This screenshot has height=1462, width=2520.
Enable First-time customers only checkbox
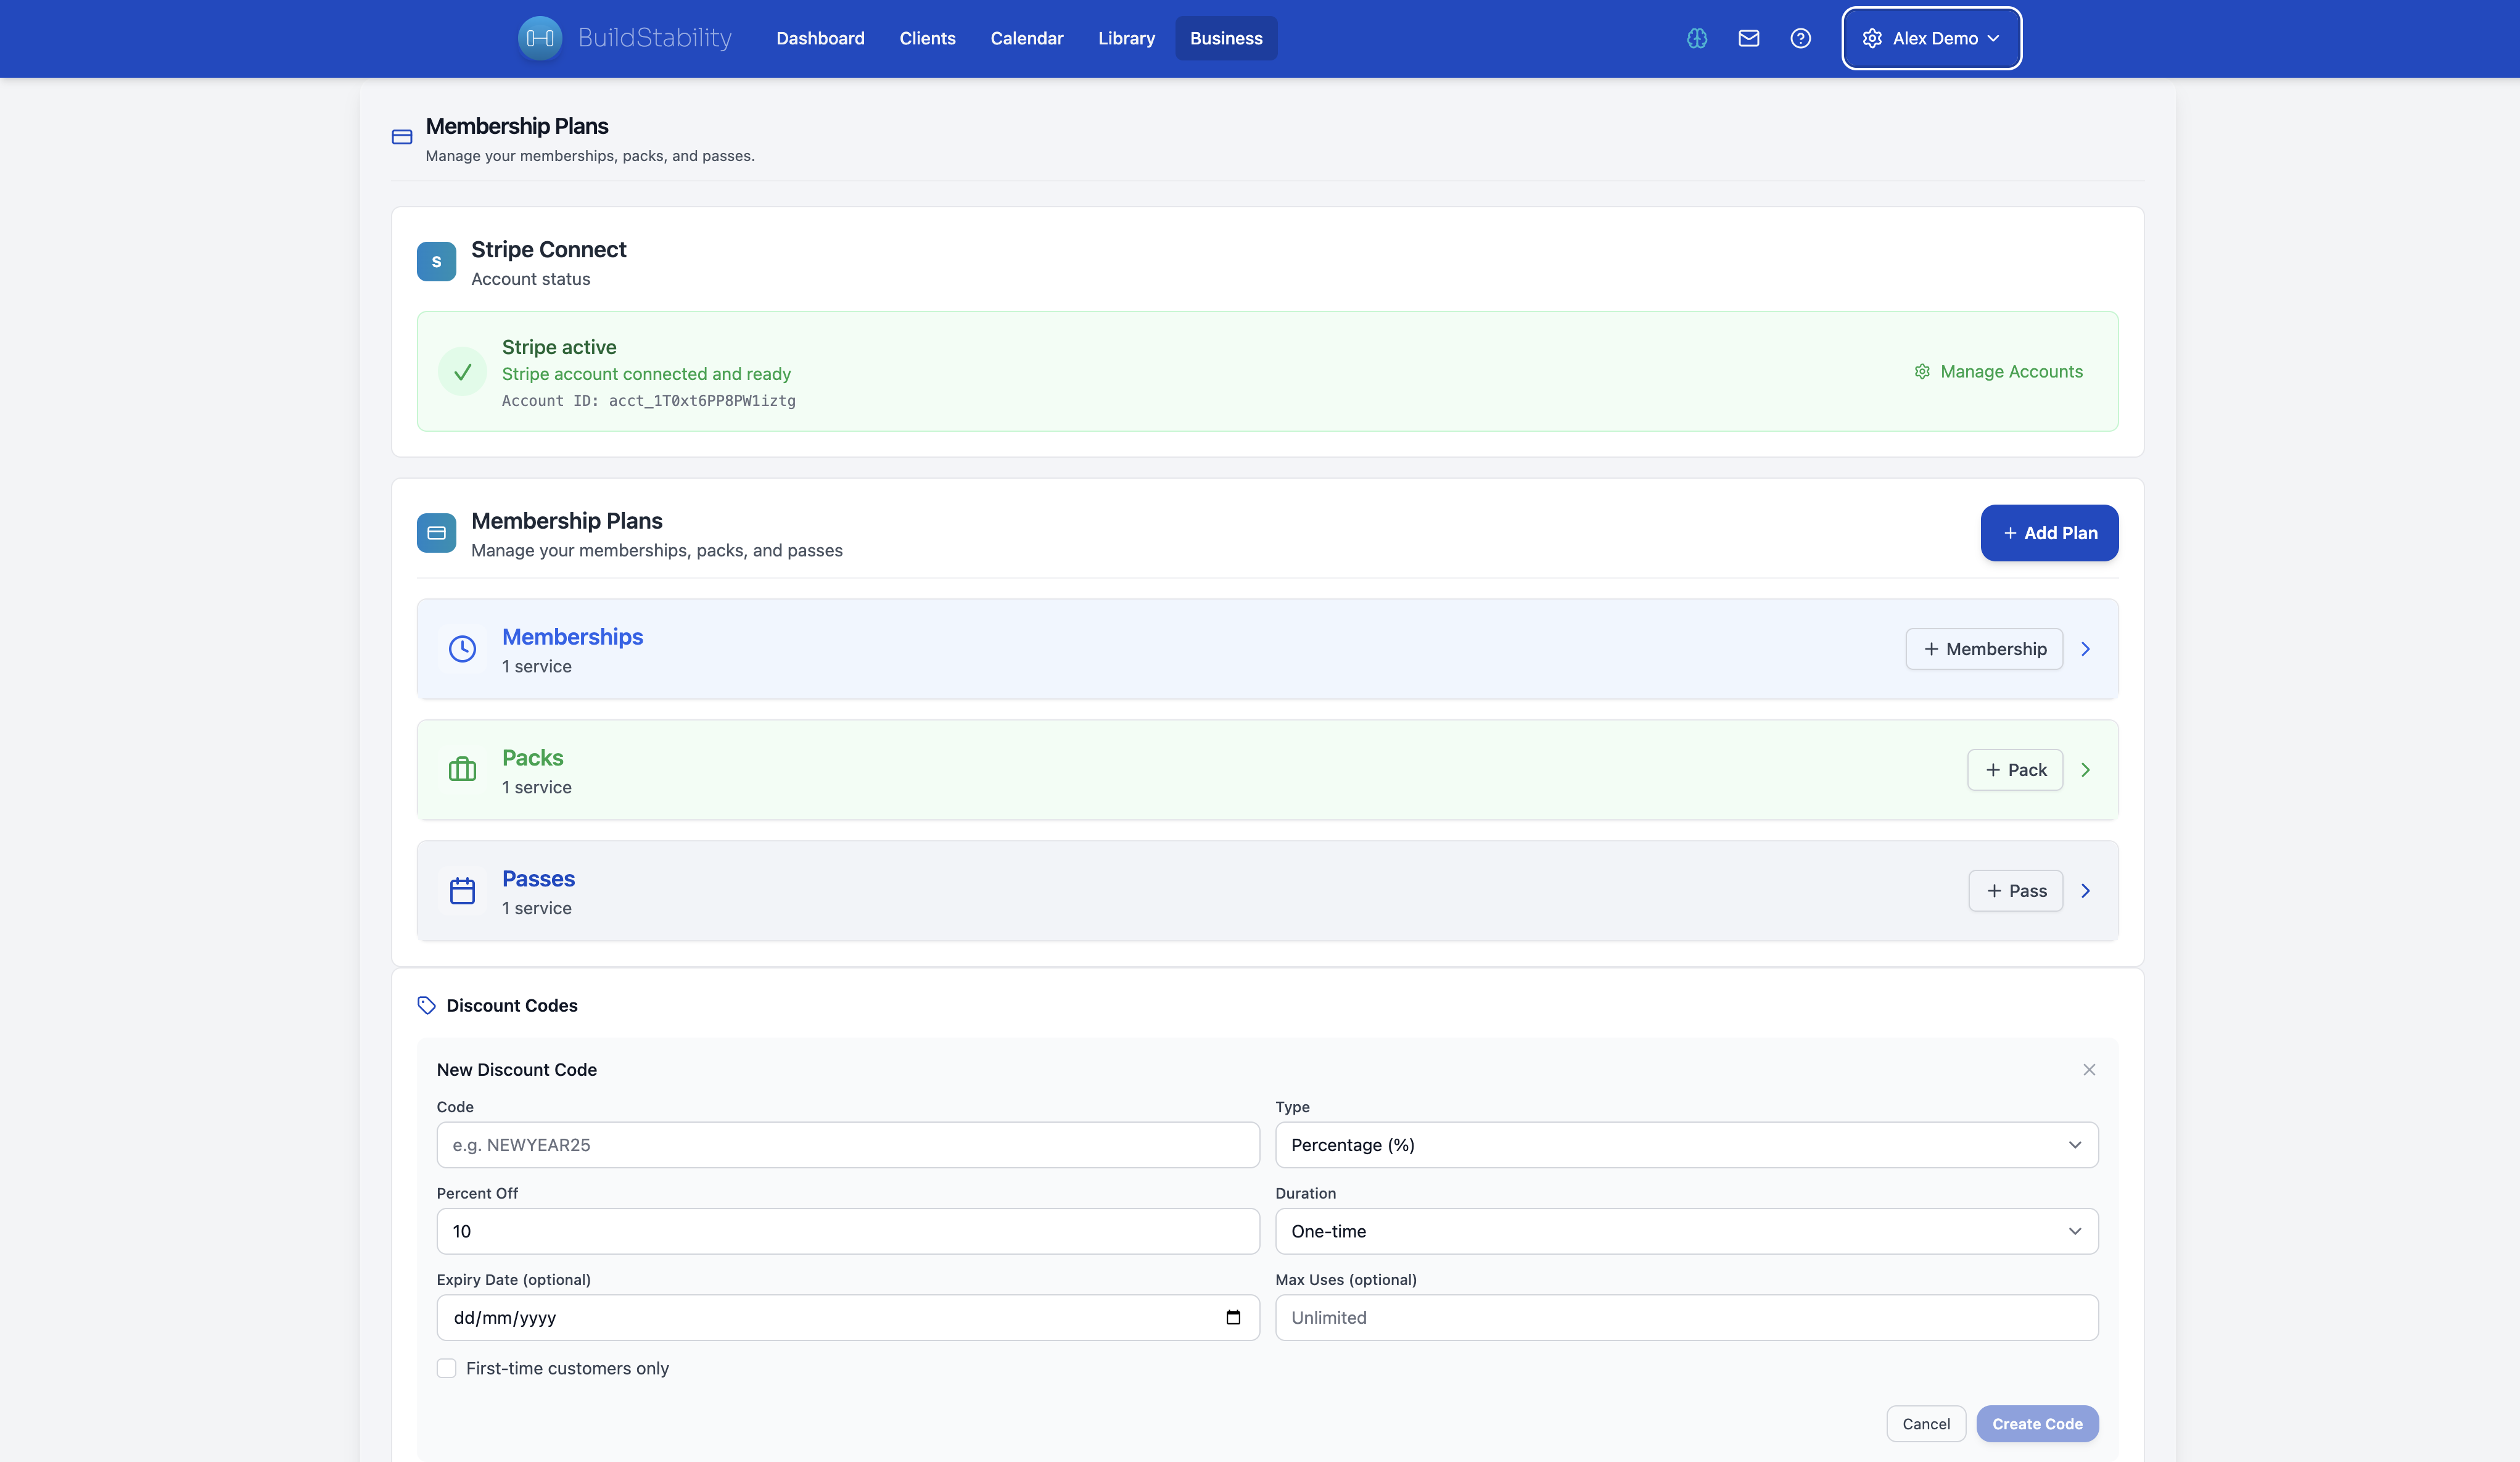[x=447, y=1368]
